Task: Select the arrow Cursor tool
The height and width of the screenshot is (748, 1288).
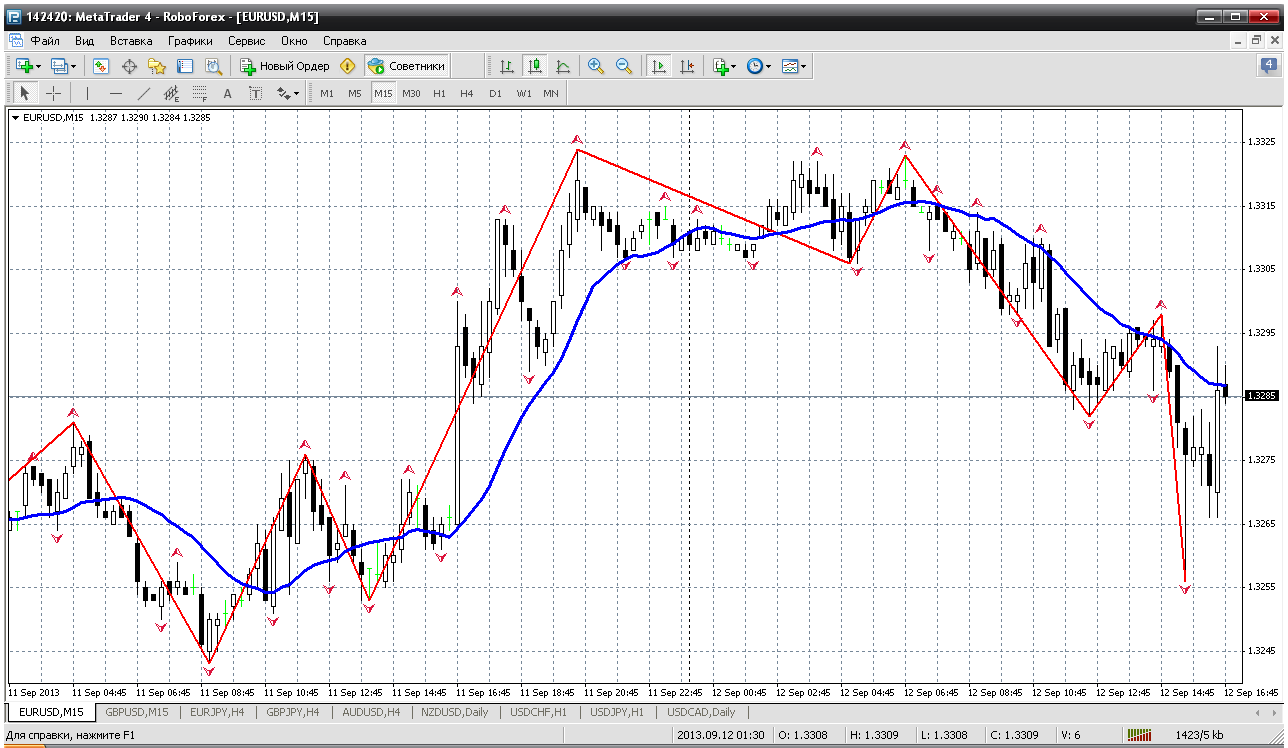Action: pos(26,93)
